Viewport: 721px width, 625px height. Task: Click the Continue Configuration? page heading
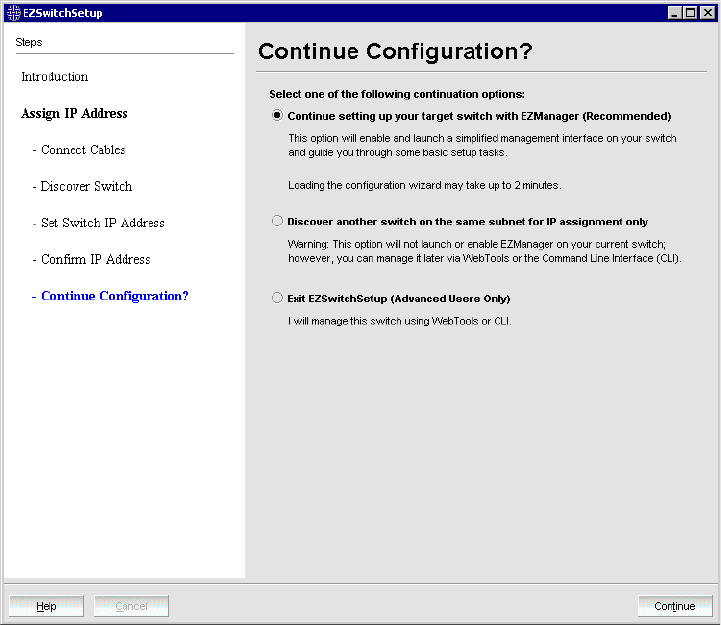[395, 51]
